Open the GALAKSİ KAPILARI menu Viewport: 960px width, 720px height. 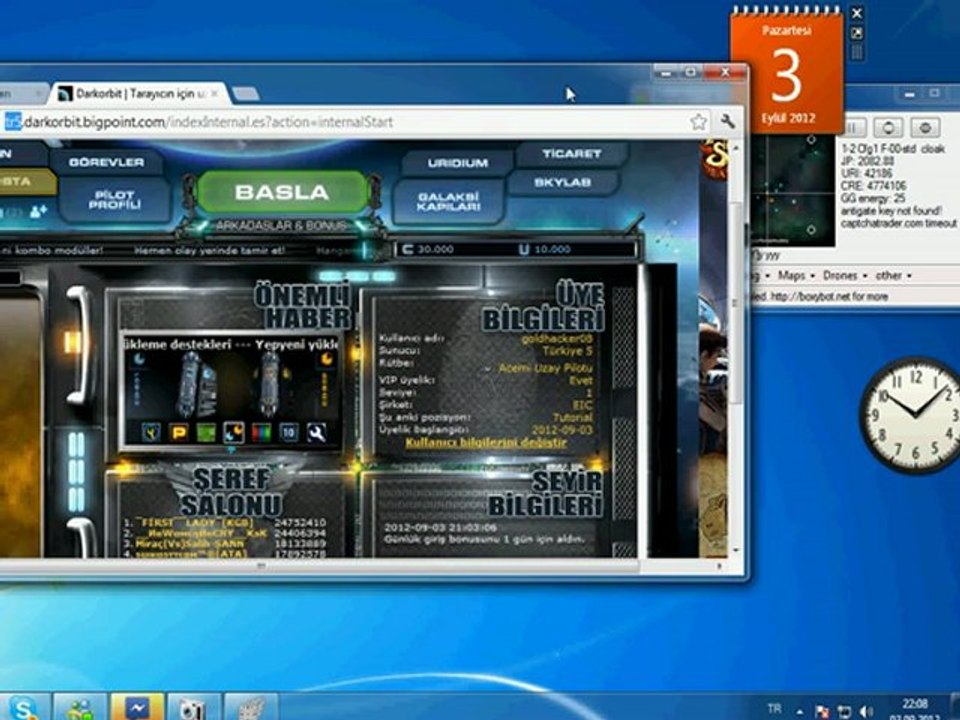(448, 201)
